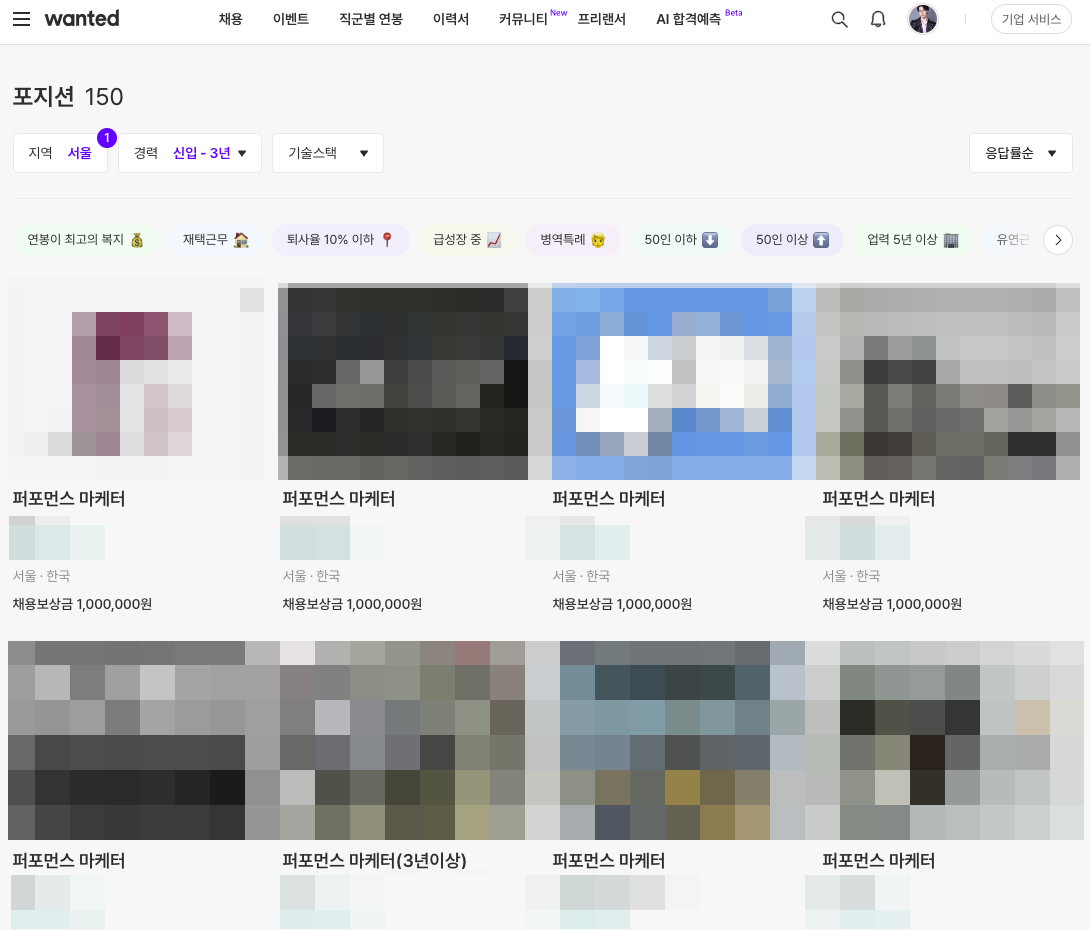This screenshot has height=930, width=1090.
Task: Click the 기업 서비스 button
Action: tap(1031, 18)
